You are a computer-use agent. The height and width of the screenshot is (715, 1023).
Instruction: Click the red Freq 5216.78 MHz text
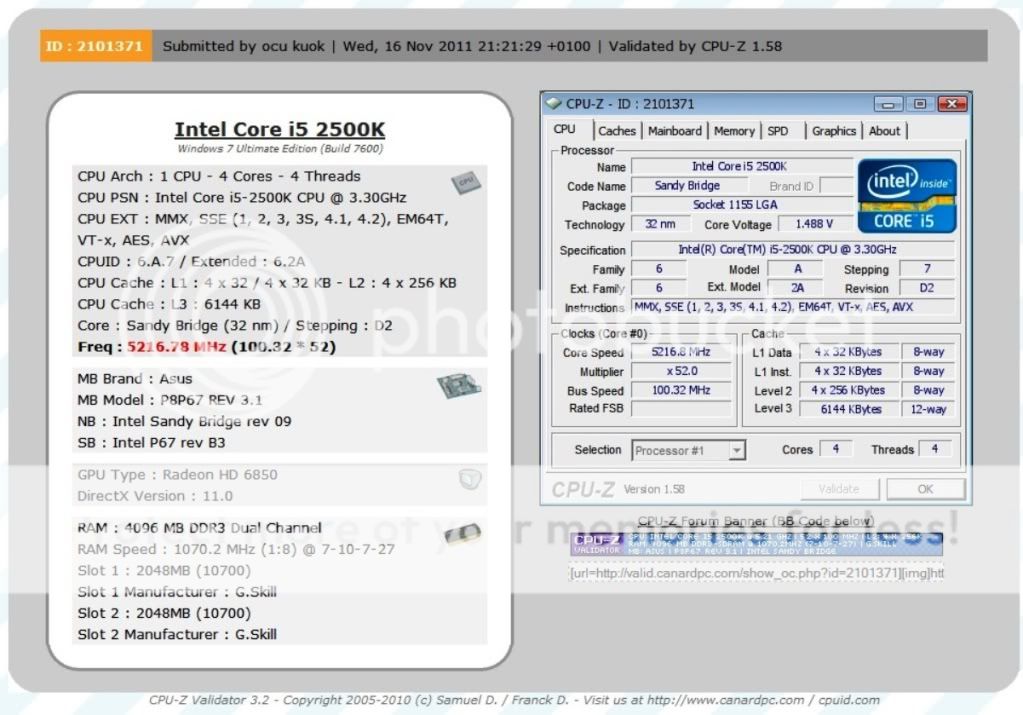pos(177,346)
